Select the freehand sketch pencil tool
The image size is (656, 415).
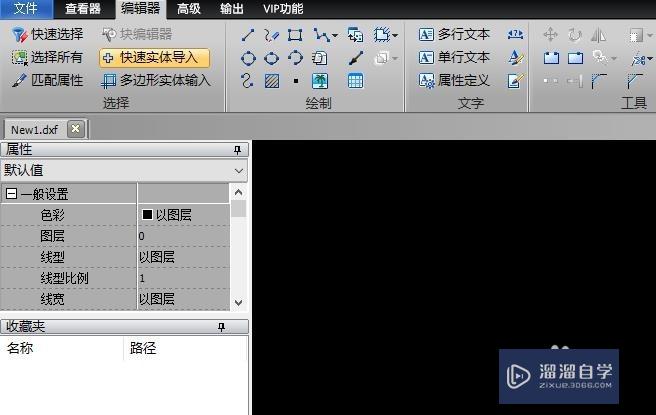[272, 35]
